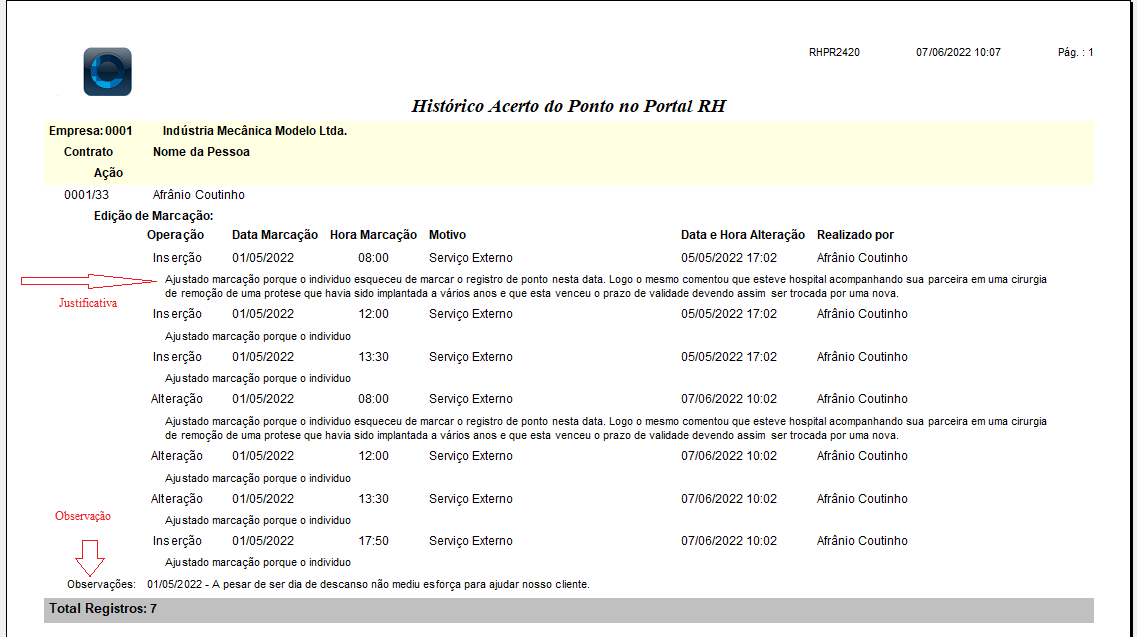Click the "Data Marcação" column header
The width and height of the screenshot is (1137, 637).
[275, 235]
